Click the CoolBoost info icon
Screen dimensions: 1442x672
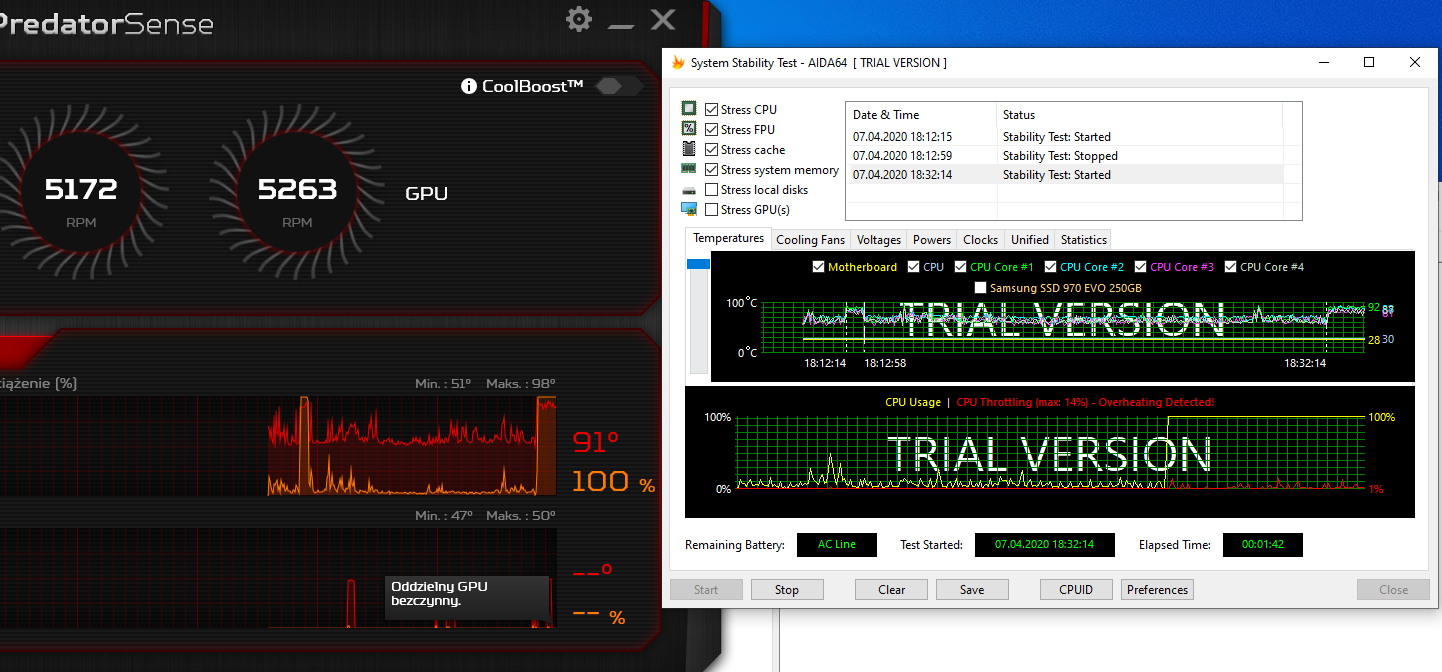click(468, 86)
